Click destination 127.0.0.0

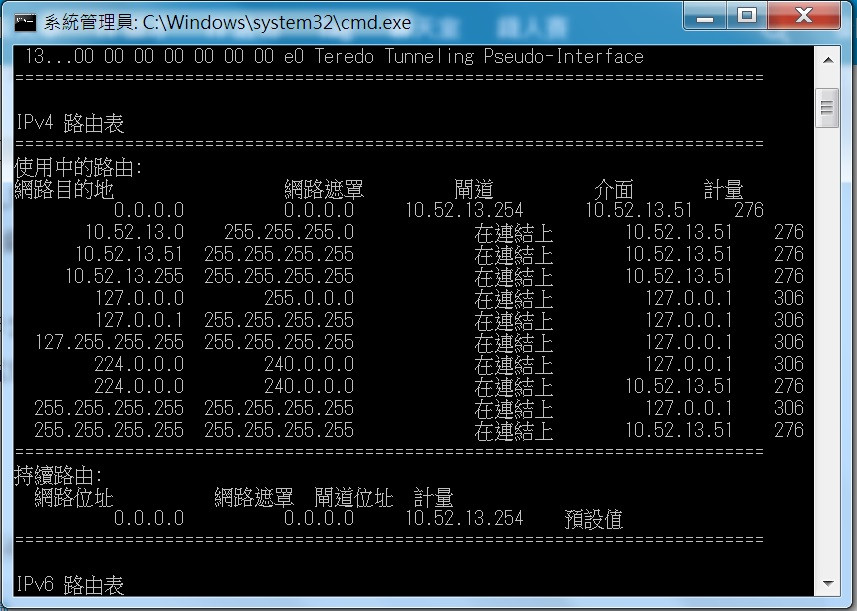click(x=139, y=298)
